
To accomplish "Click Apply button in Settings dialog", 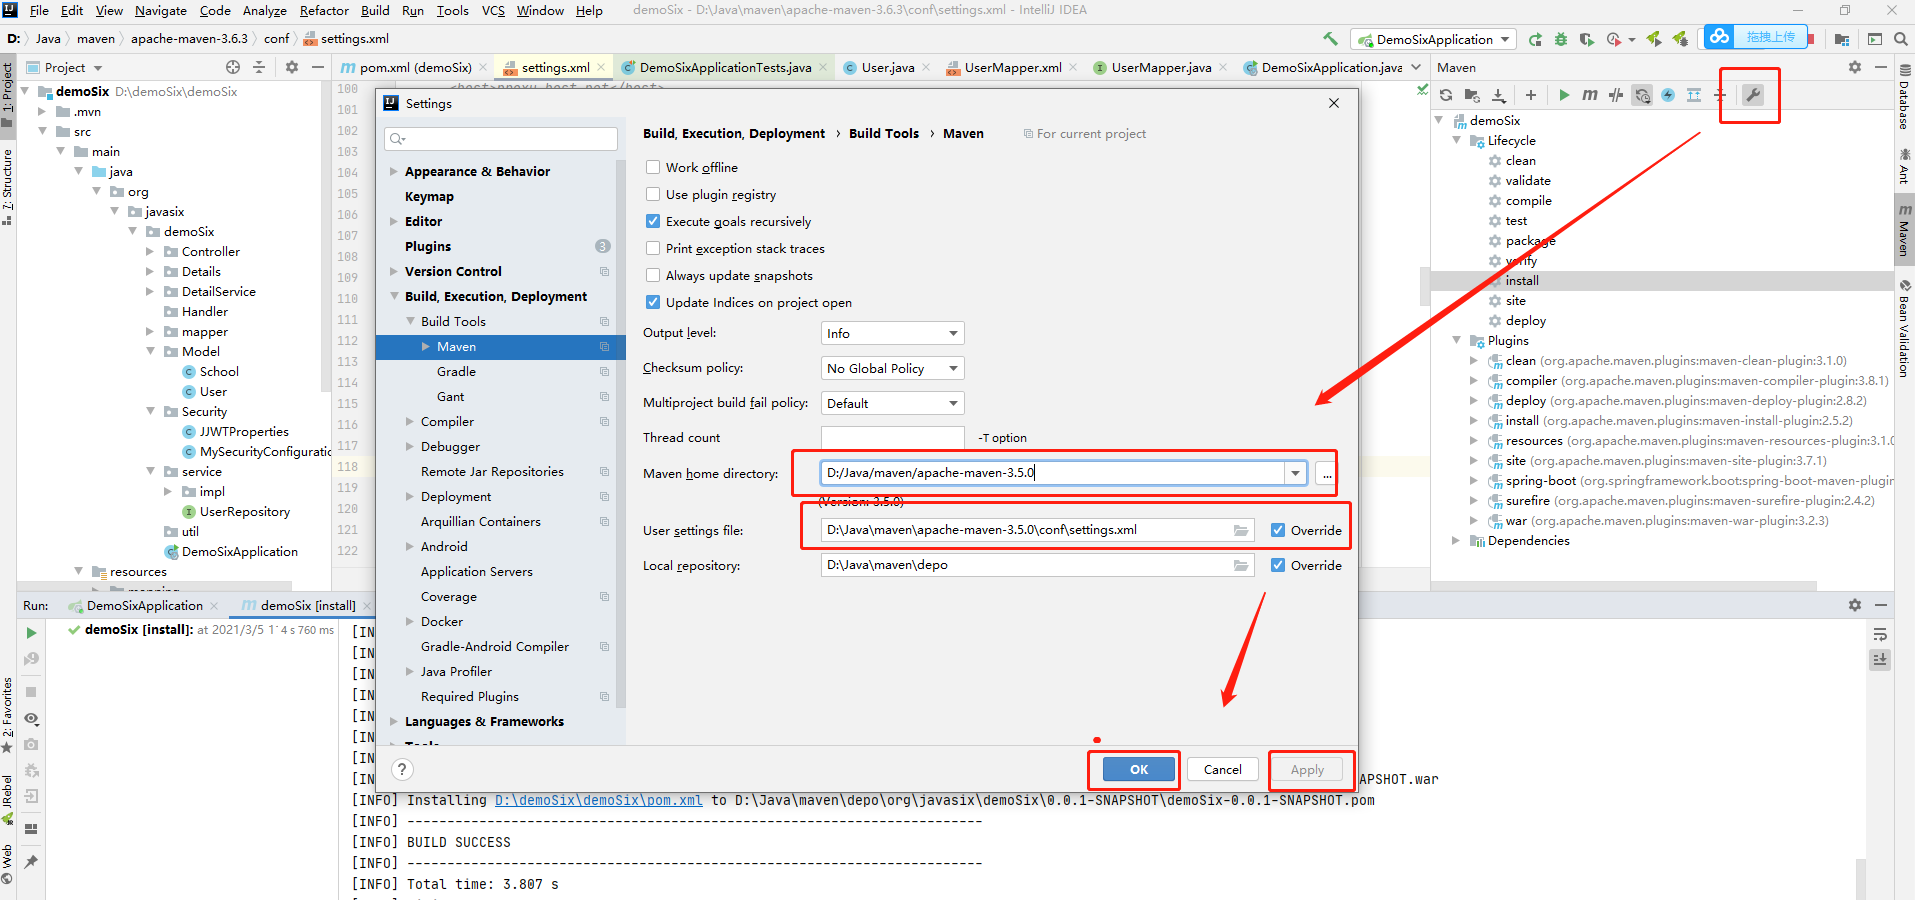I will tap(1307, 769).
